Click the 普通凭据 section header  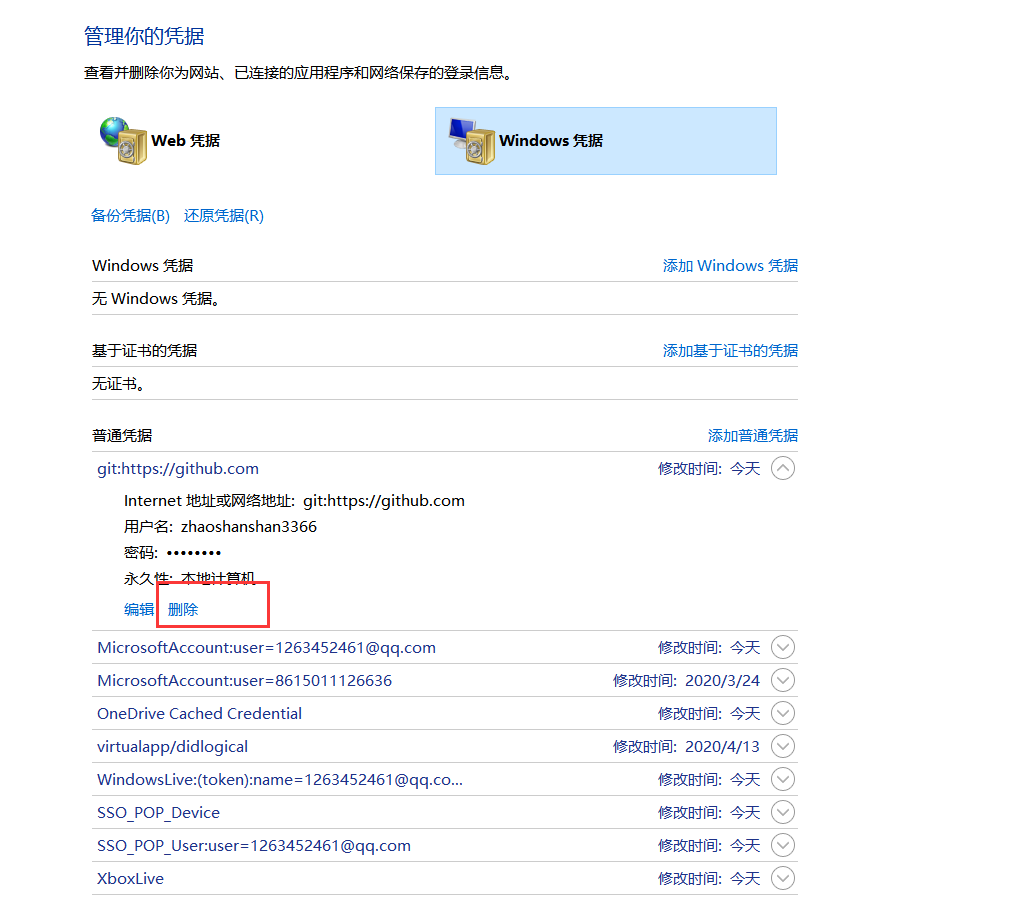click(x=122, y=436)
